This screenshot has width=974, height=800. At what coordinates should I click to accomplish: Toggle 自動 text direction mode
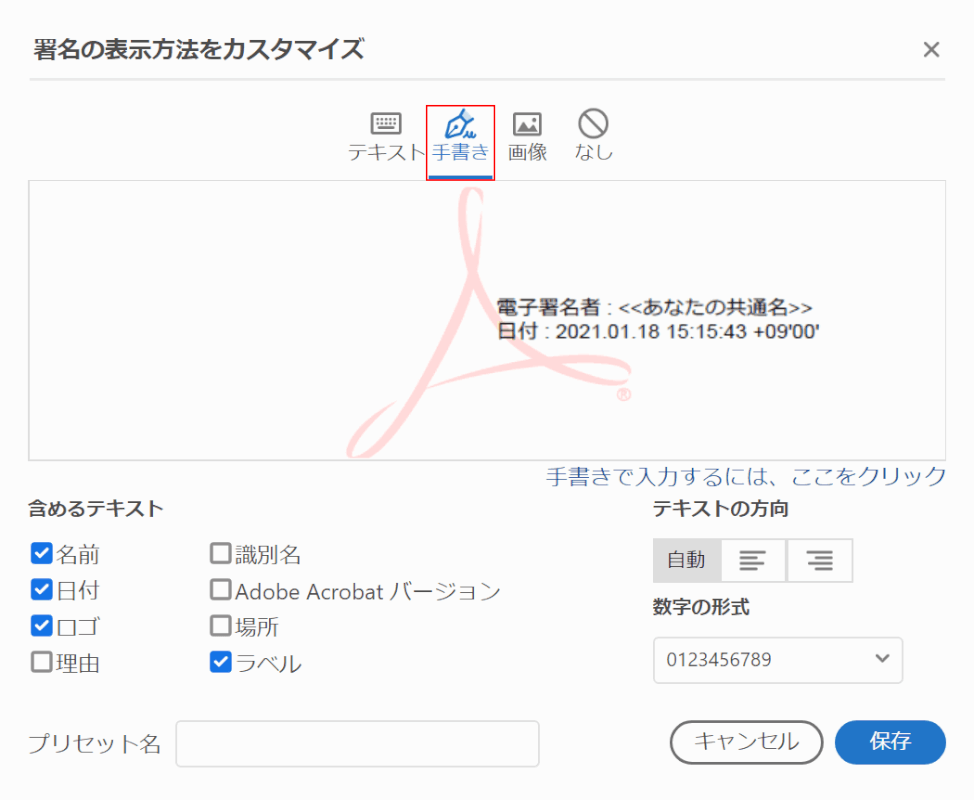tap(687, 560)
